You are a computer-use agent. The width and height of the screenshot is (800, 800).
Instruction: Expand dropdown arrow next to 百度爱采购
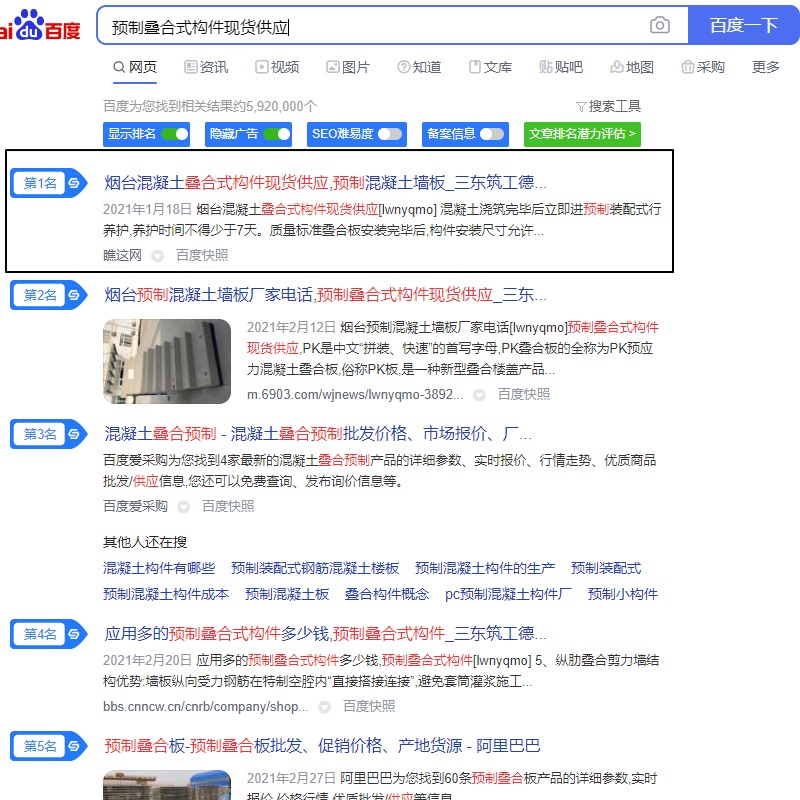point(183,507)
